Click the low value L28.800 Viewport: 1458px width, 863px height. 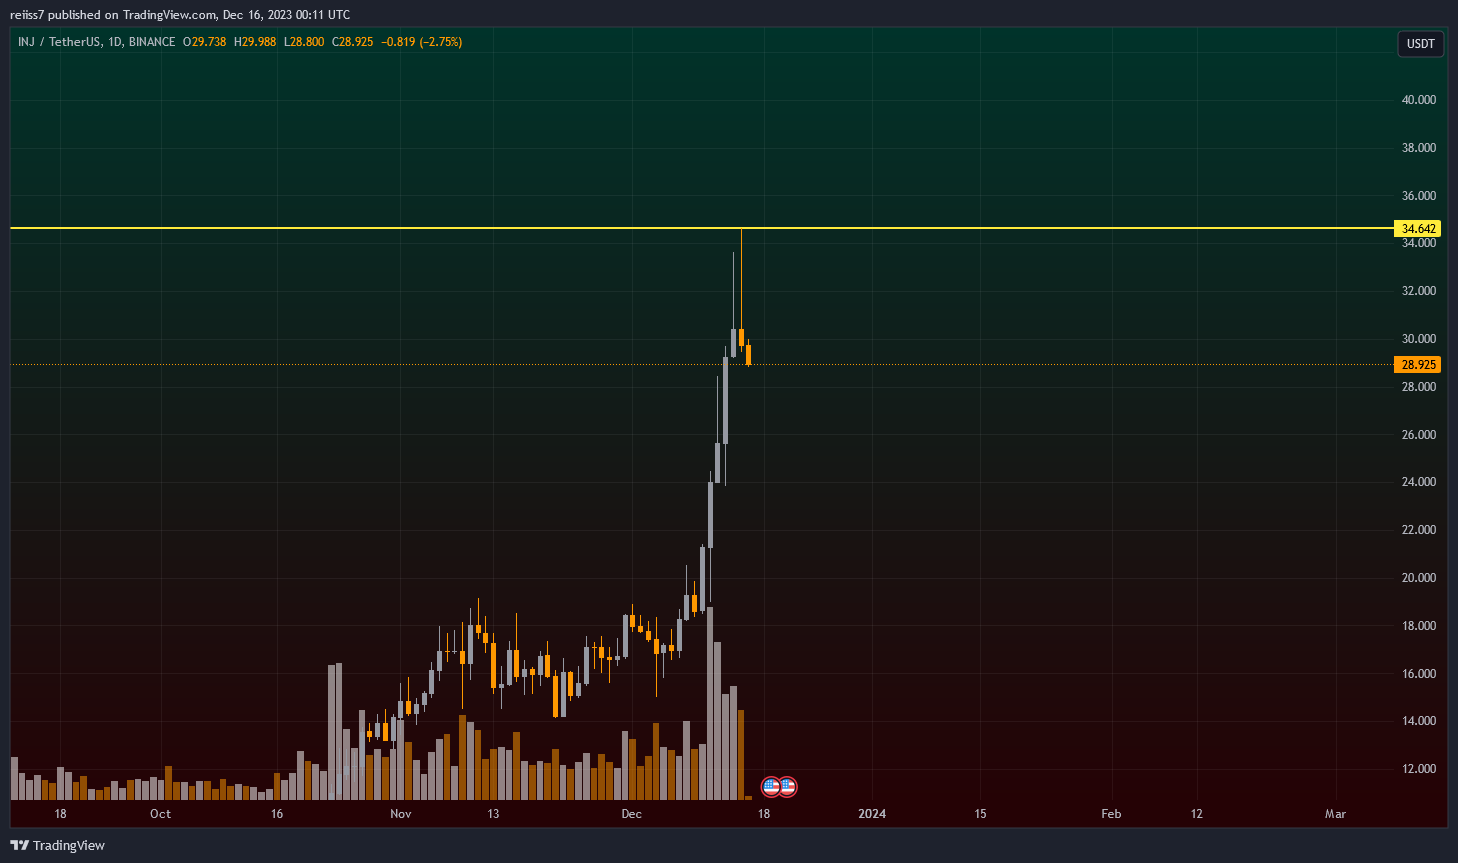[304, 42]
